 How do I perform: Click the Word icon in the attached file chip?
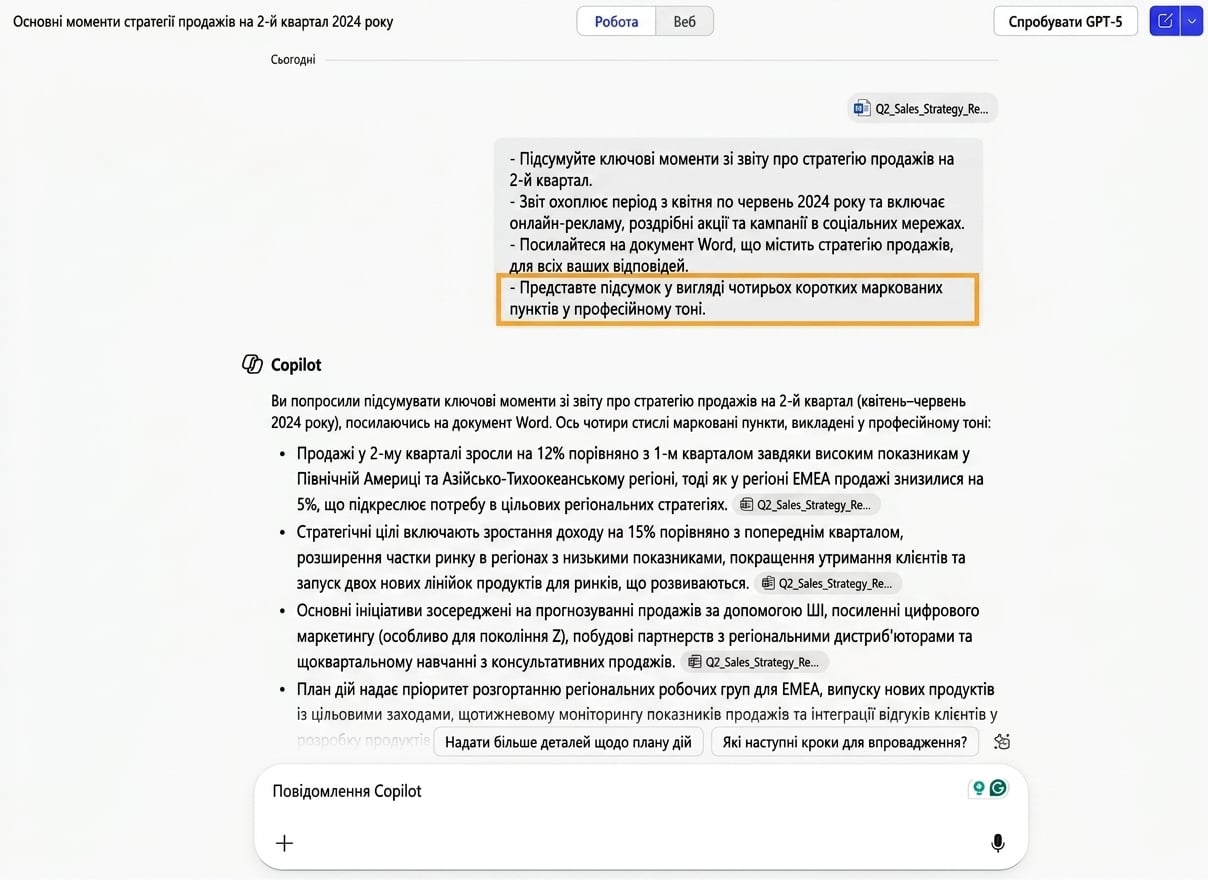point(862,109)
